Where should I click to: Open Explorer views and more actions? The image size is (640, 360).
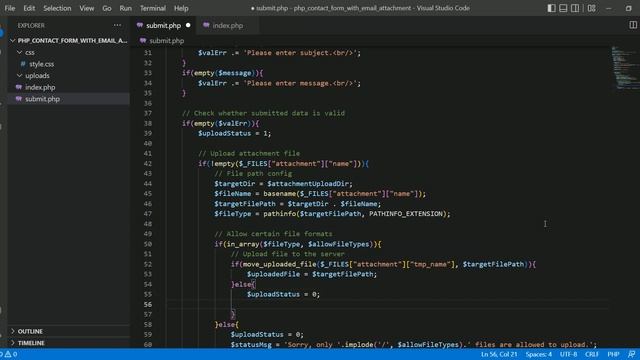click(118, 25)
